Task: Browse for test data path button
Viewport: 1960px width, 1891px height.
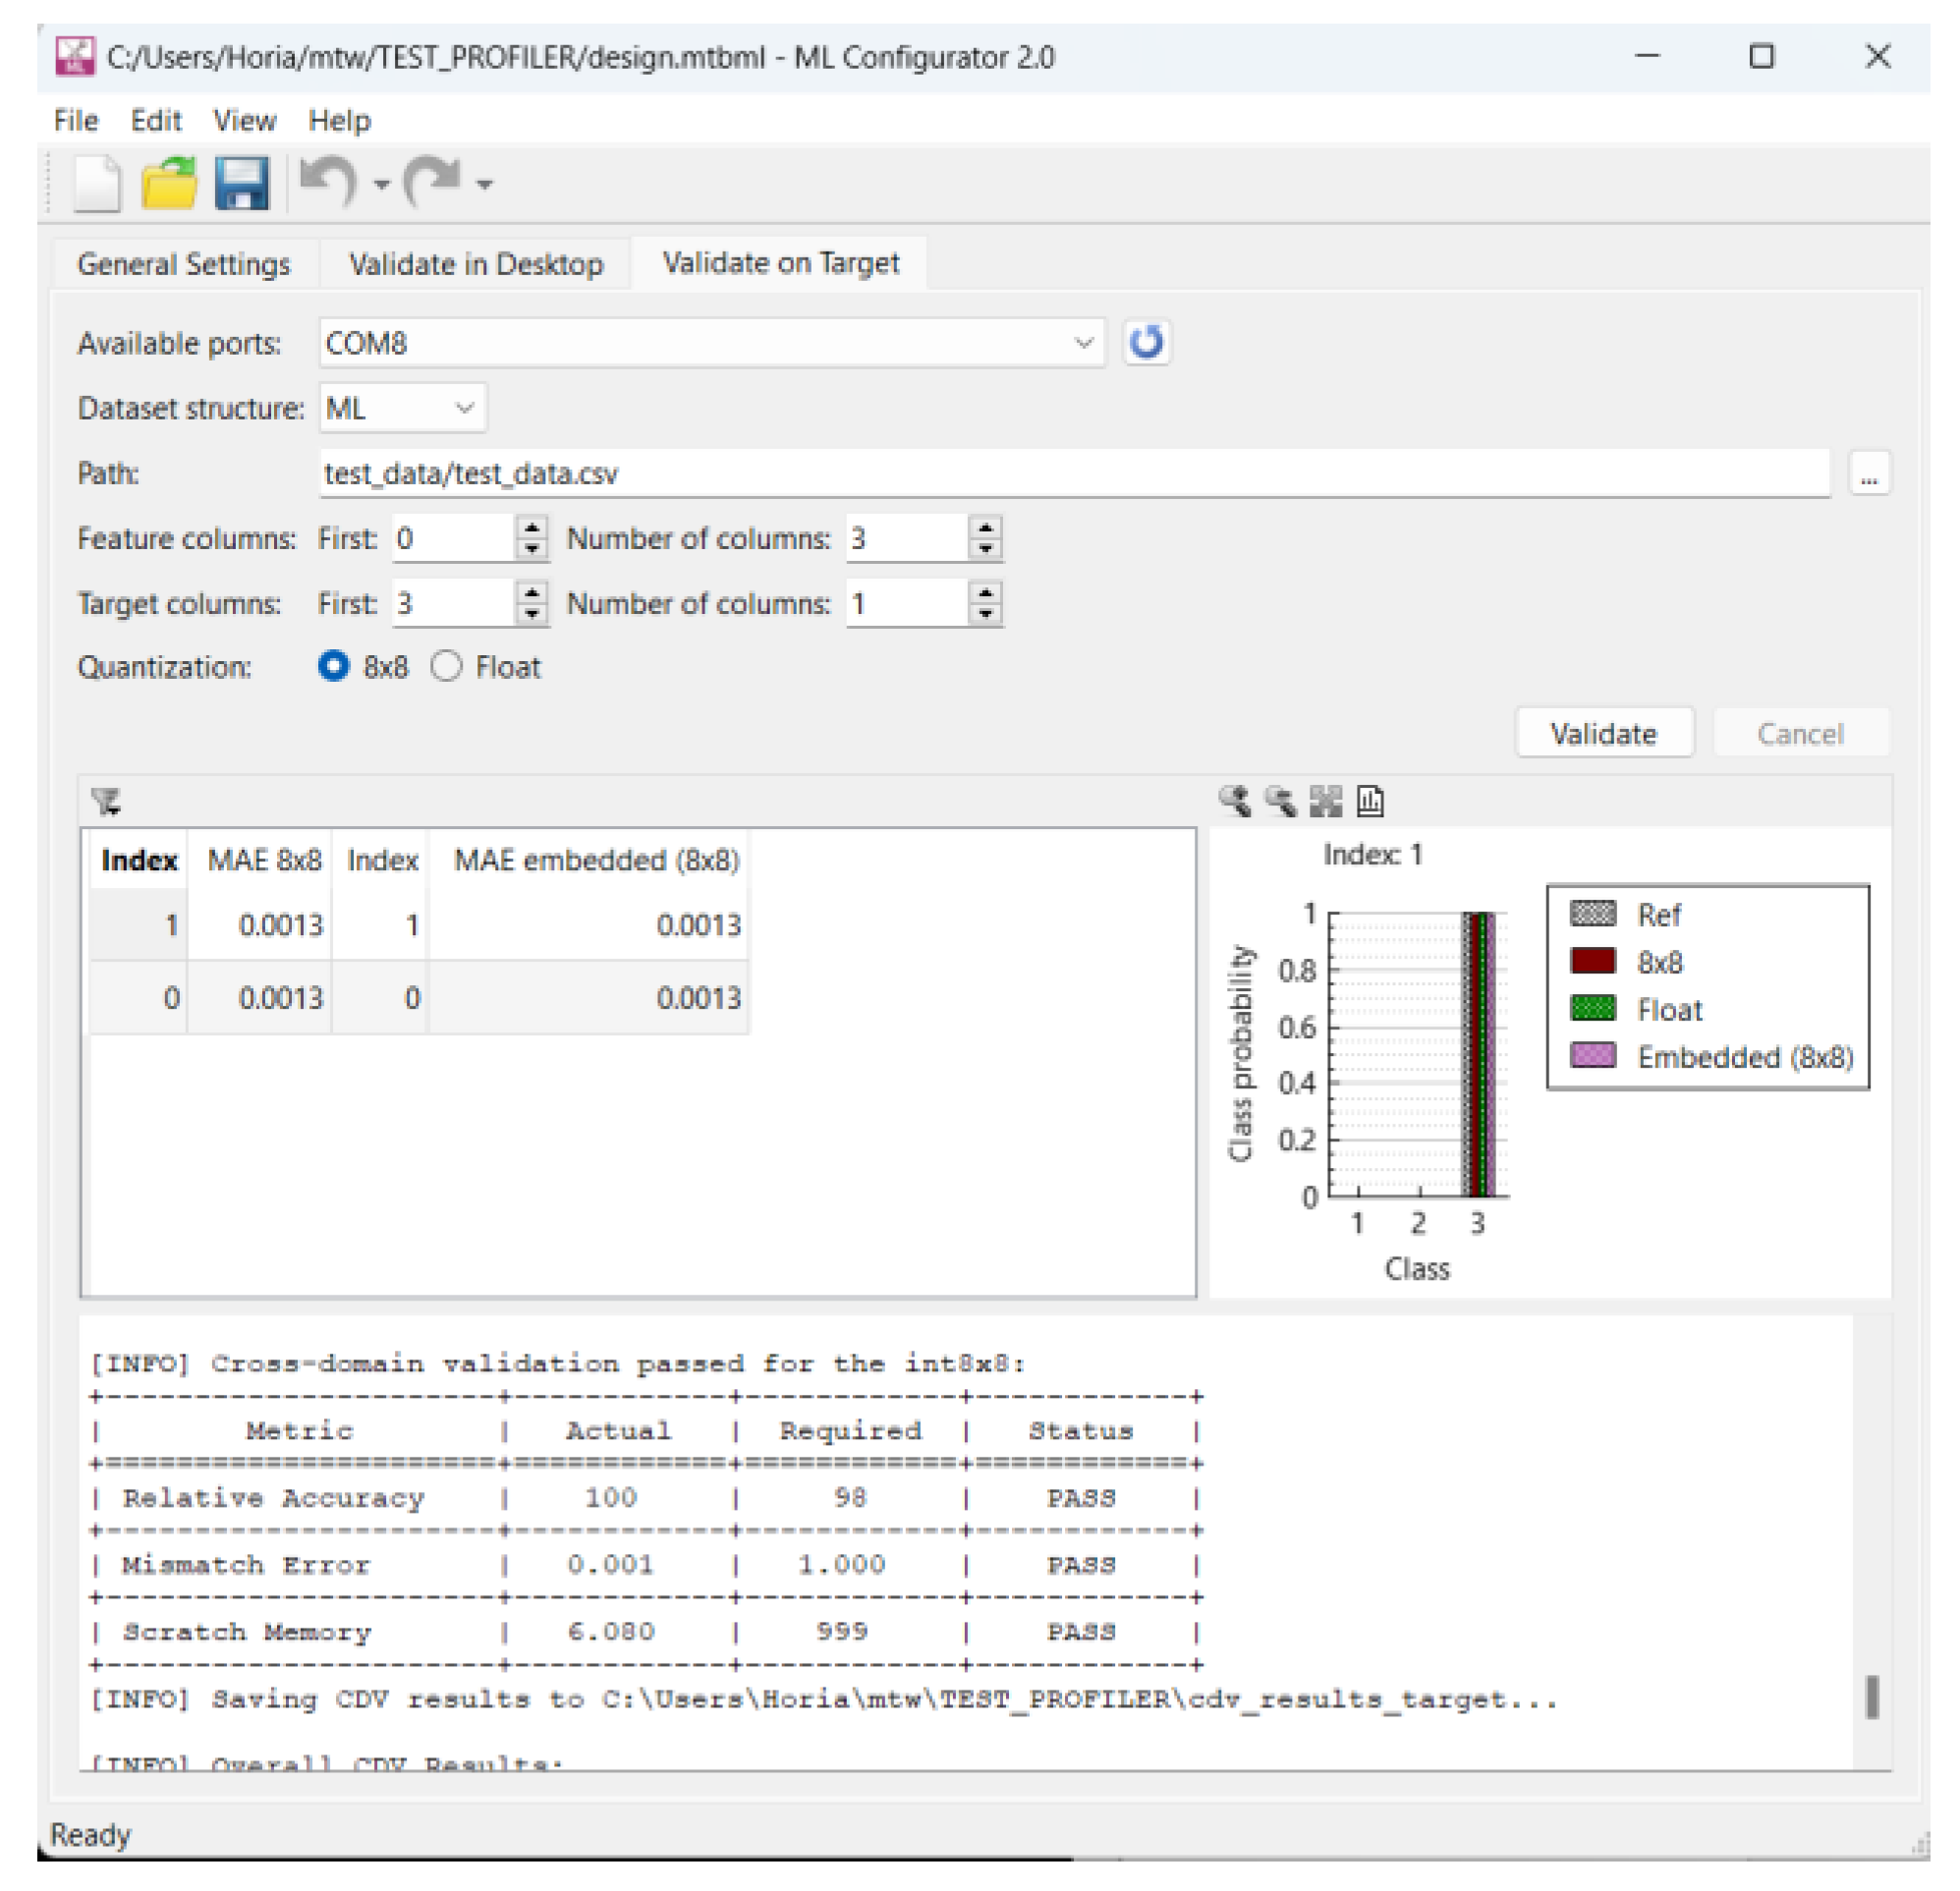Action: [1868, 473]
